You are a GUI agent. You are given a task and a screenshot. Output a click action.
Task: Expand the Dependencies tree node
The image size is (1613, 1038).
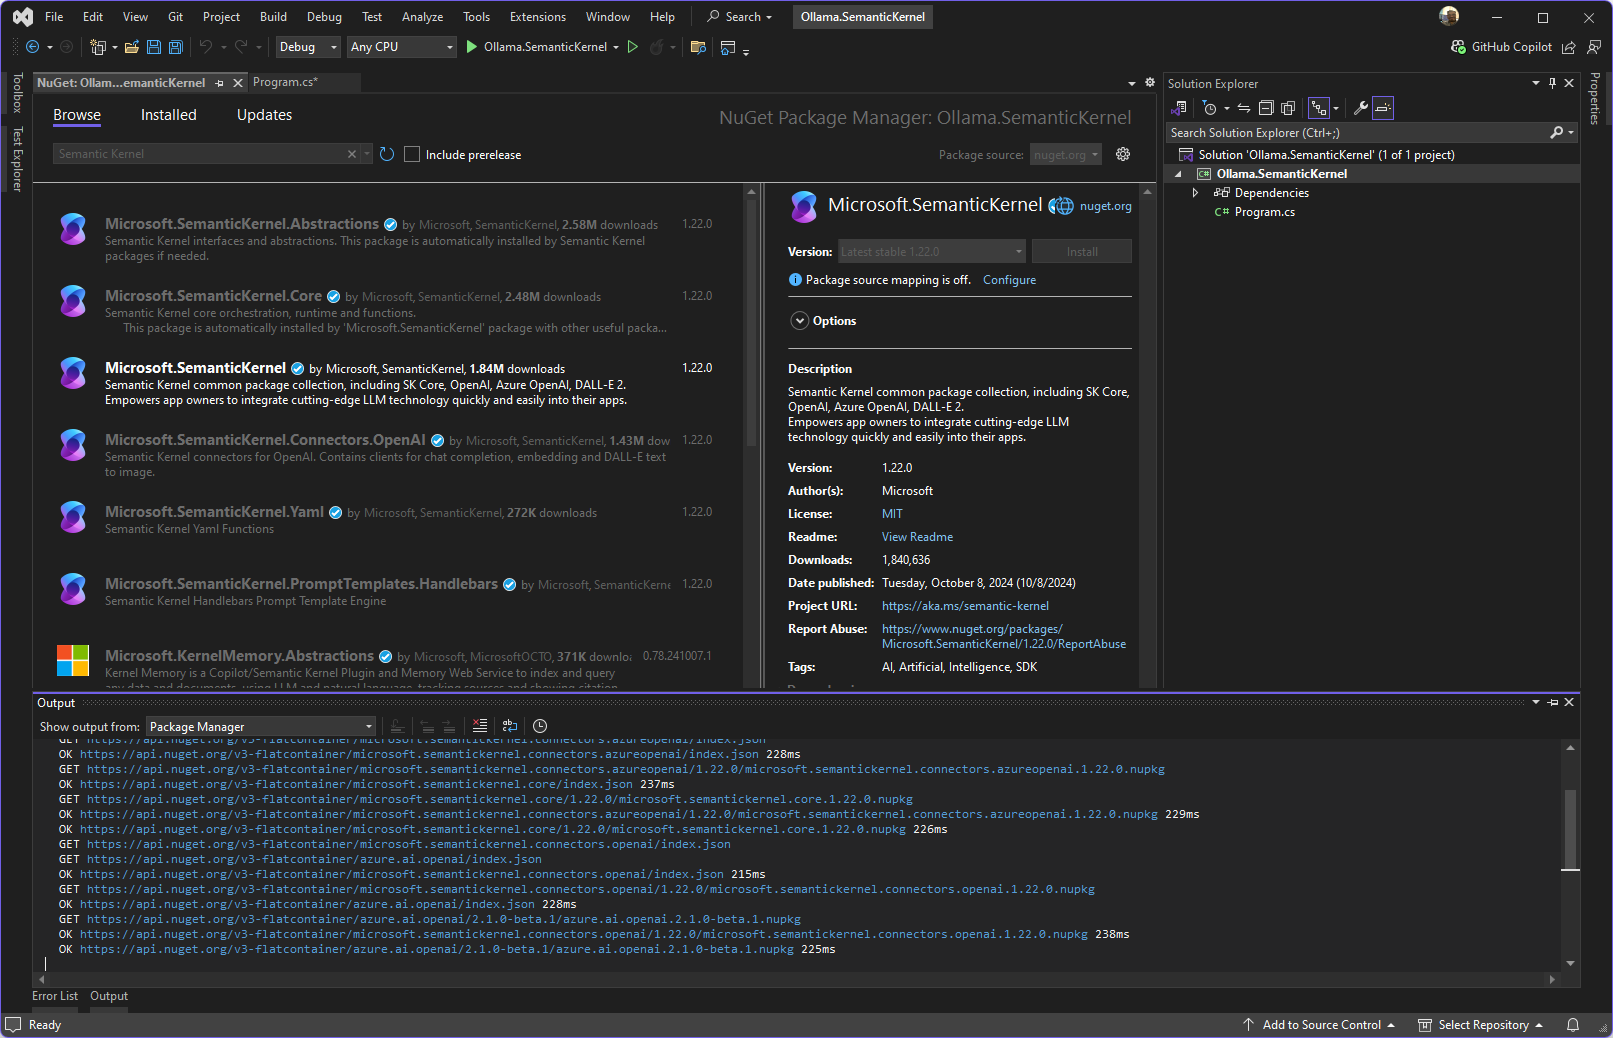[x=1195, y=193]
